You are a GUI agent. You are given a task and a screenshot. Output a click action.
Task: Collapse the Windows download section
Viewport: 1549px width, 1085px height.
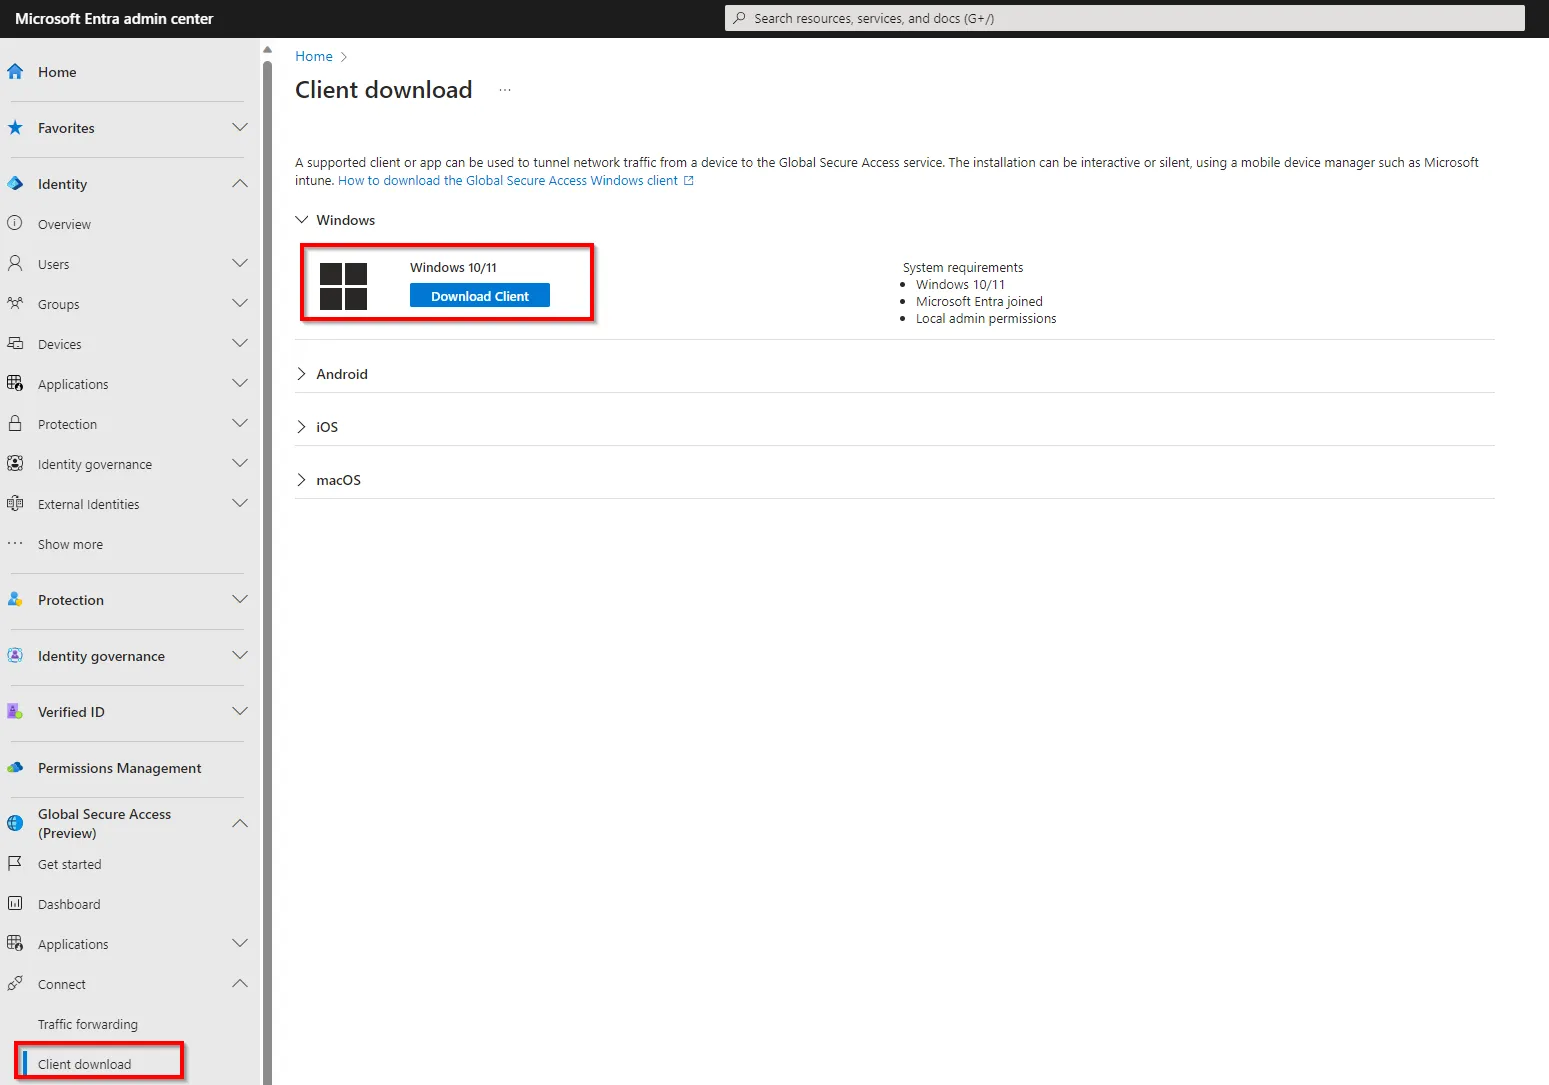pos(301,220)
